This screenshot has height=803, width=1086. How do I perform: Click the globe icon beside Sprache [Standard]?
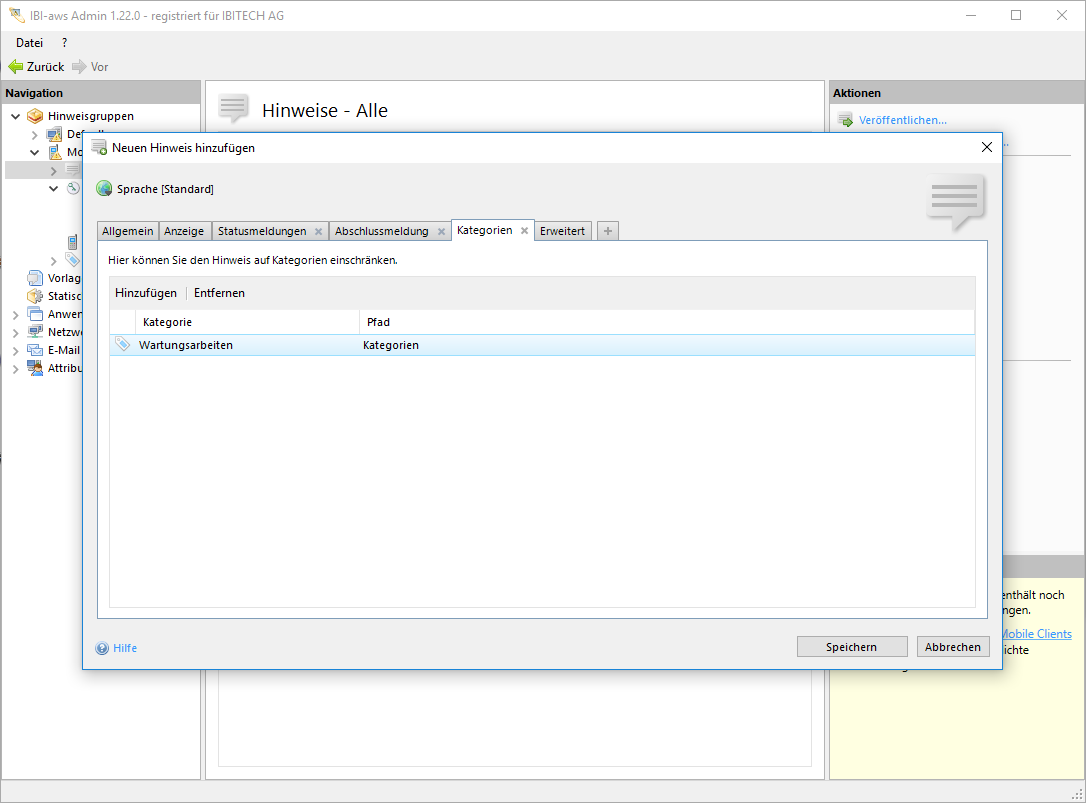104,189
